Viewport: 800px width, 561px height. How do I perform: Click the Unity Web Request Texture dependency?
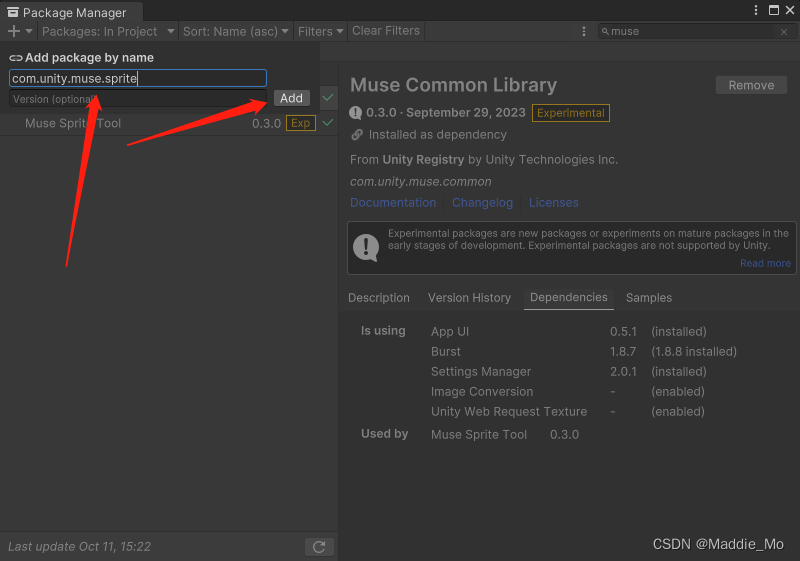[x=509, y=412]
